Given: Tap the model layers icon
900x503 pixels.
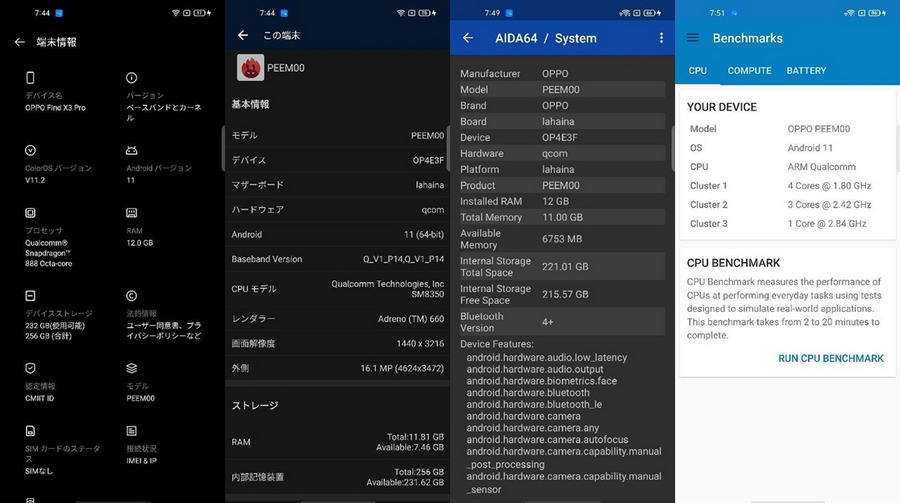Looking at the screenshot, I should coord(131,368).
